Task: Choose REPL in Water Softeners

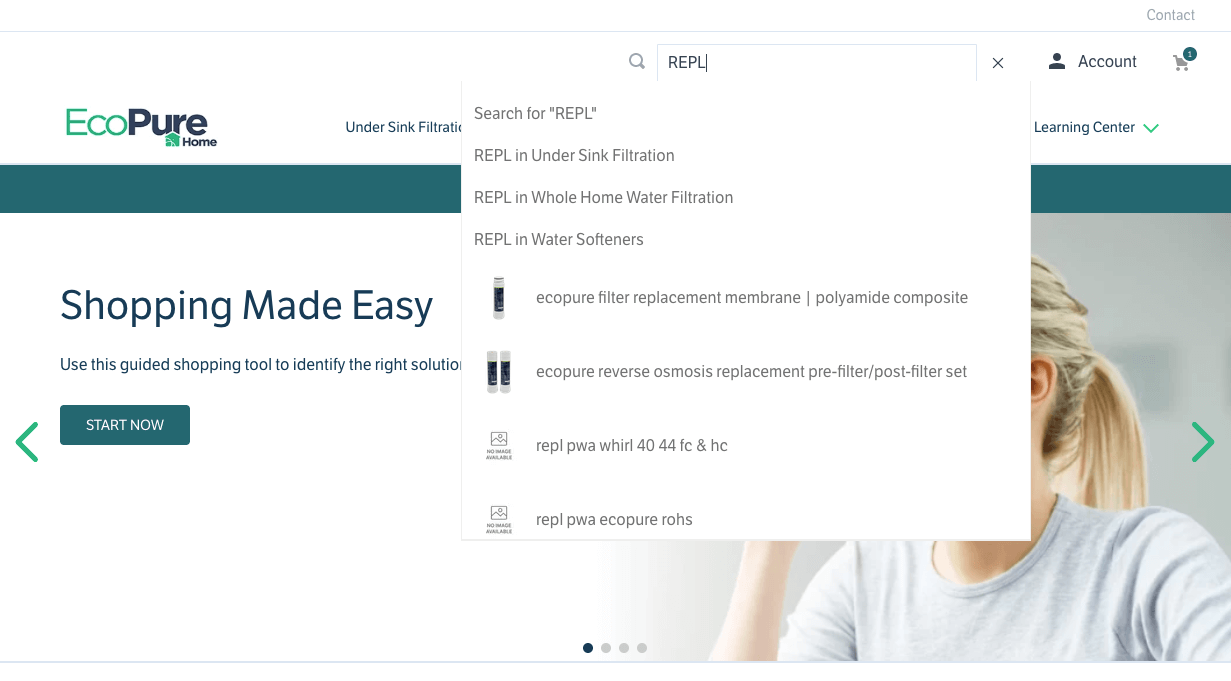Action: (x=559, y=239)
